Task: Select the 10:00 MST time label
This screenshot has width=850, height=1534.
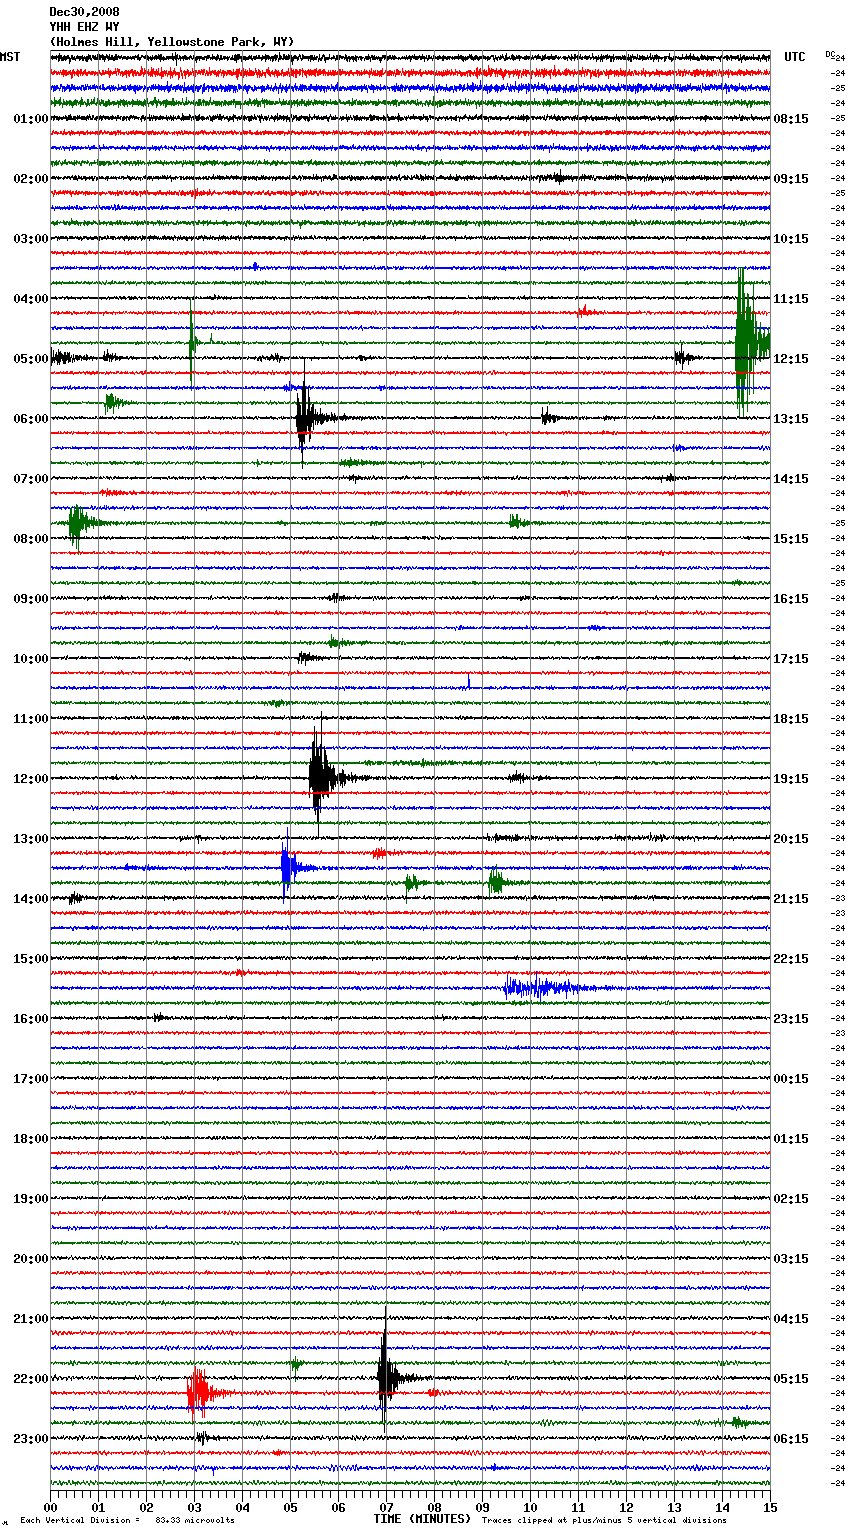Action: (x=30, y=659)
